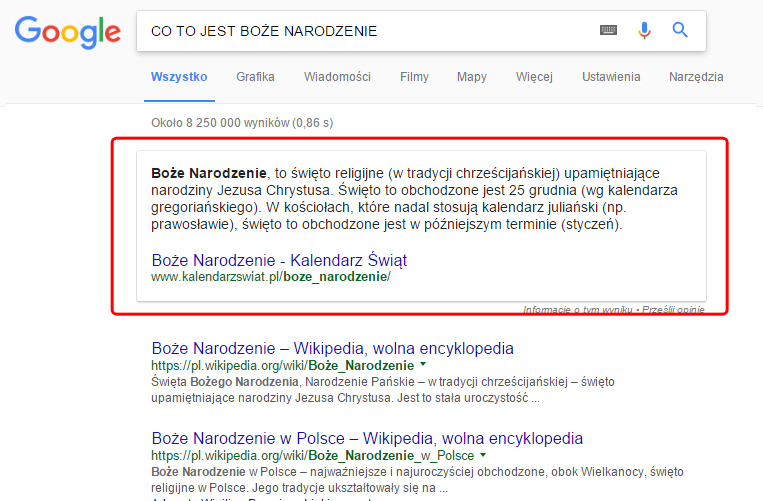Click the magnifying glass search icon
Image resolution: width=763 pixels, height=501 pixels.
pos(680,31)
